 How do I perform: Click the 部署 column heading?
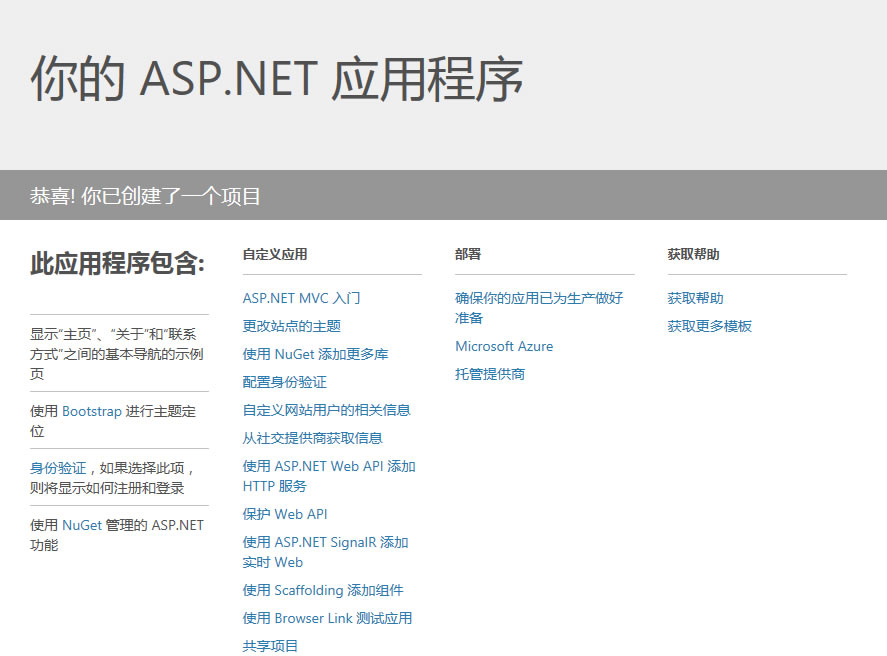coord(468,254)
